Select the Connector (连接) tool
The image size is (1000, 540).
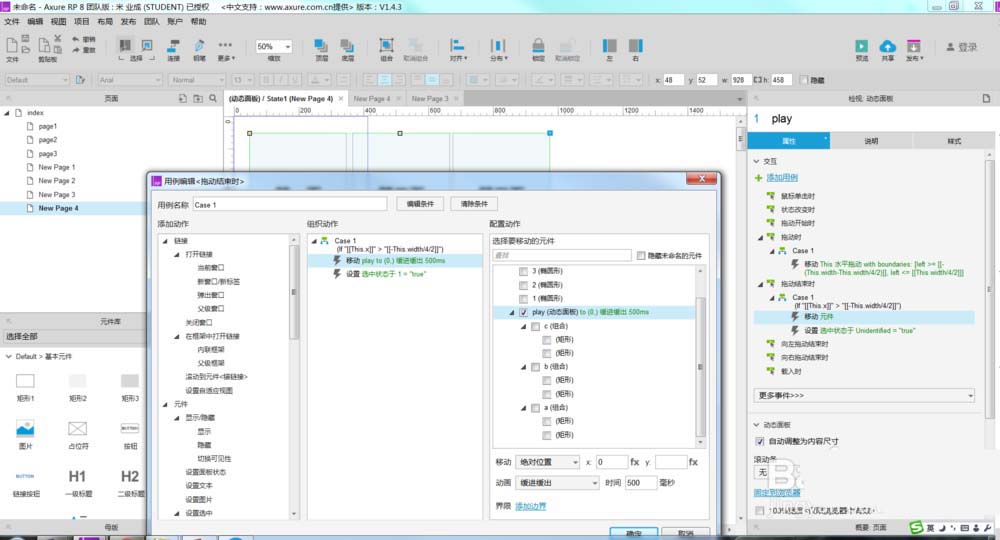click(173, 45)
